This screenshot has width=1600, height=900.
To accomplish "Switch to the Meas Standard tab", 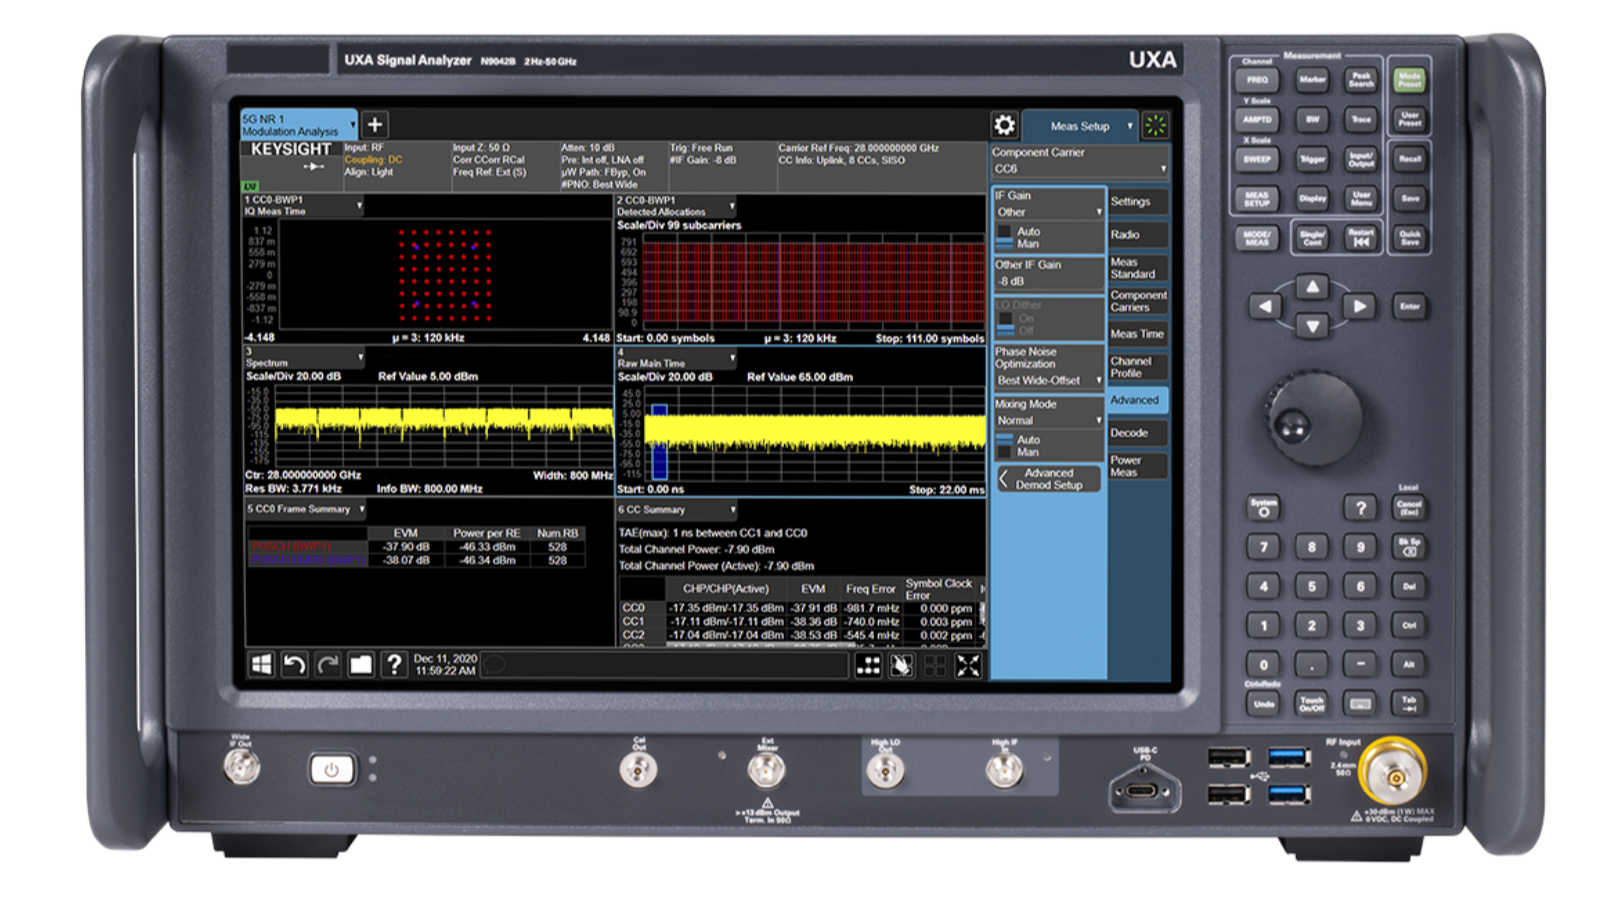I will pyautogui.click(x=1137, y=267).
